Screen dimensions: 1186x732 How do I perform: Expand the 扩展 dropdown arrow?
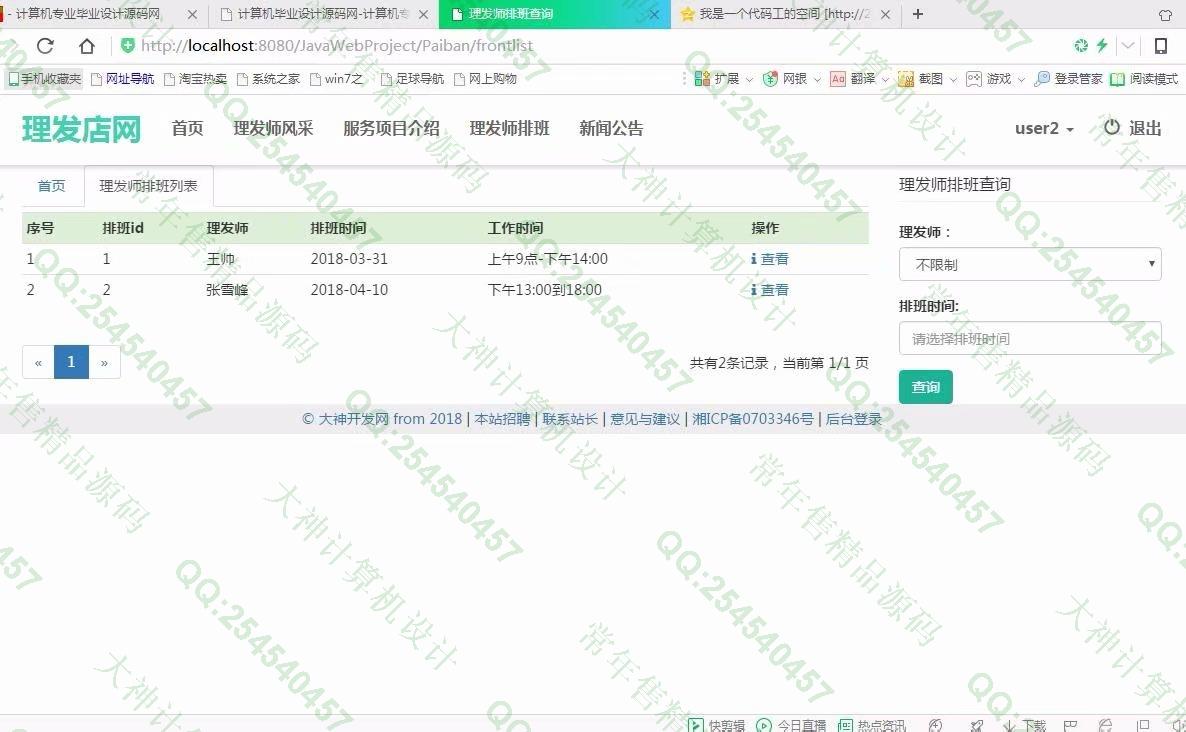tap(749, 79)
